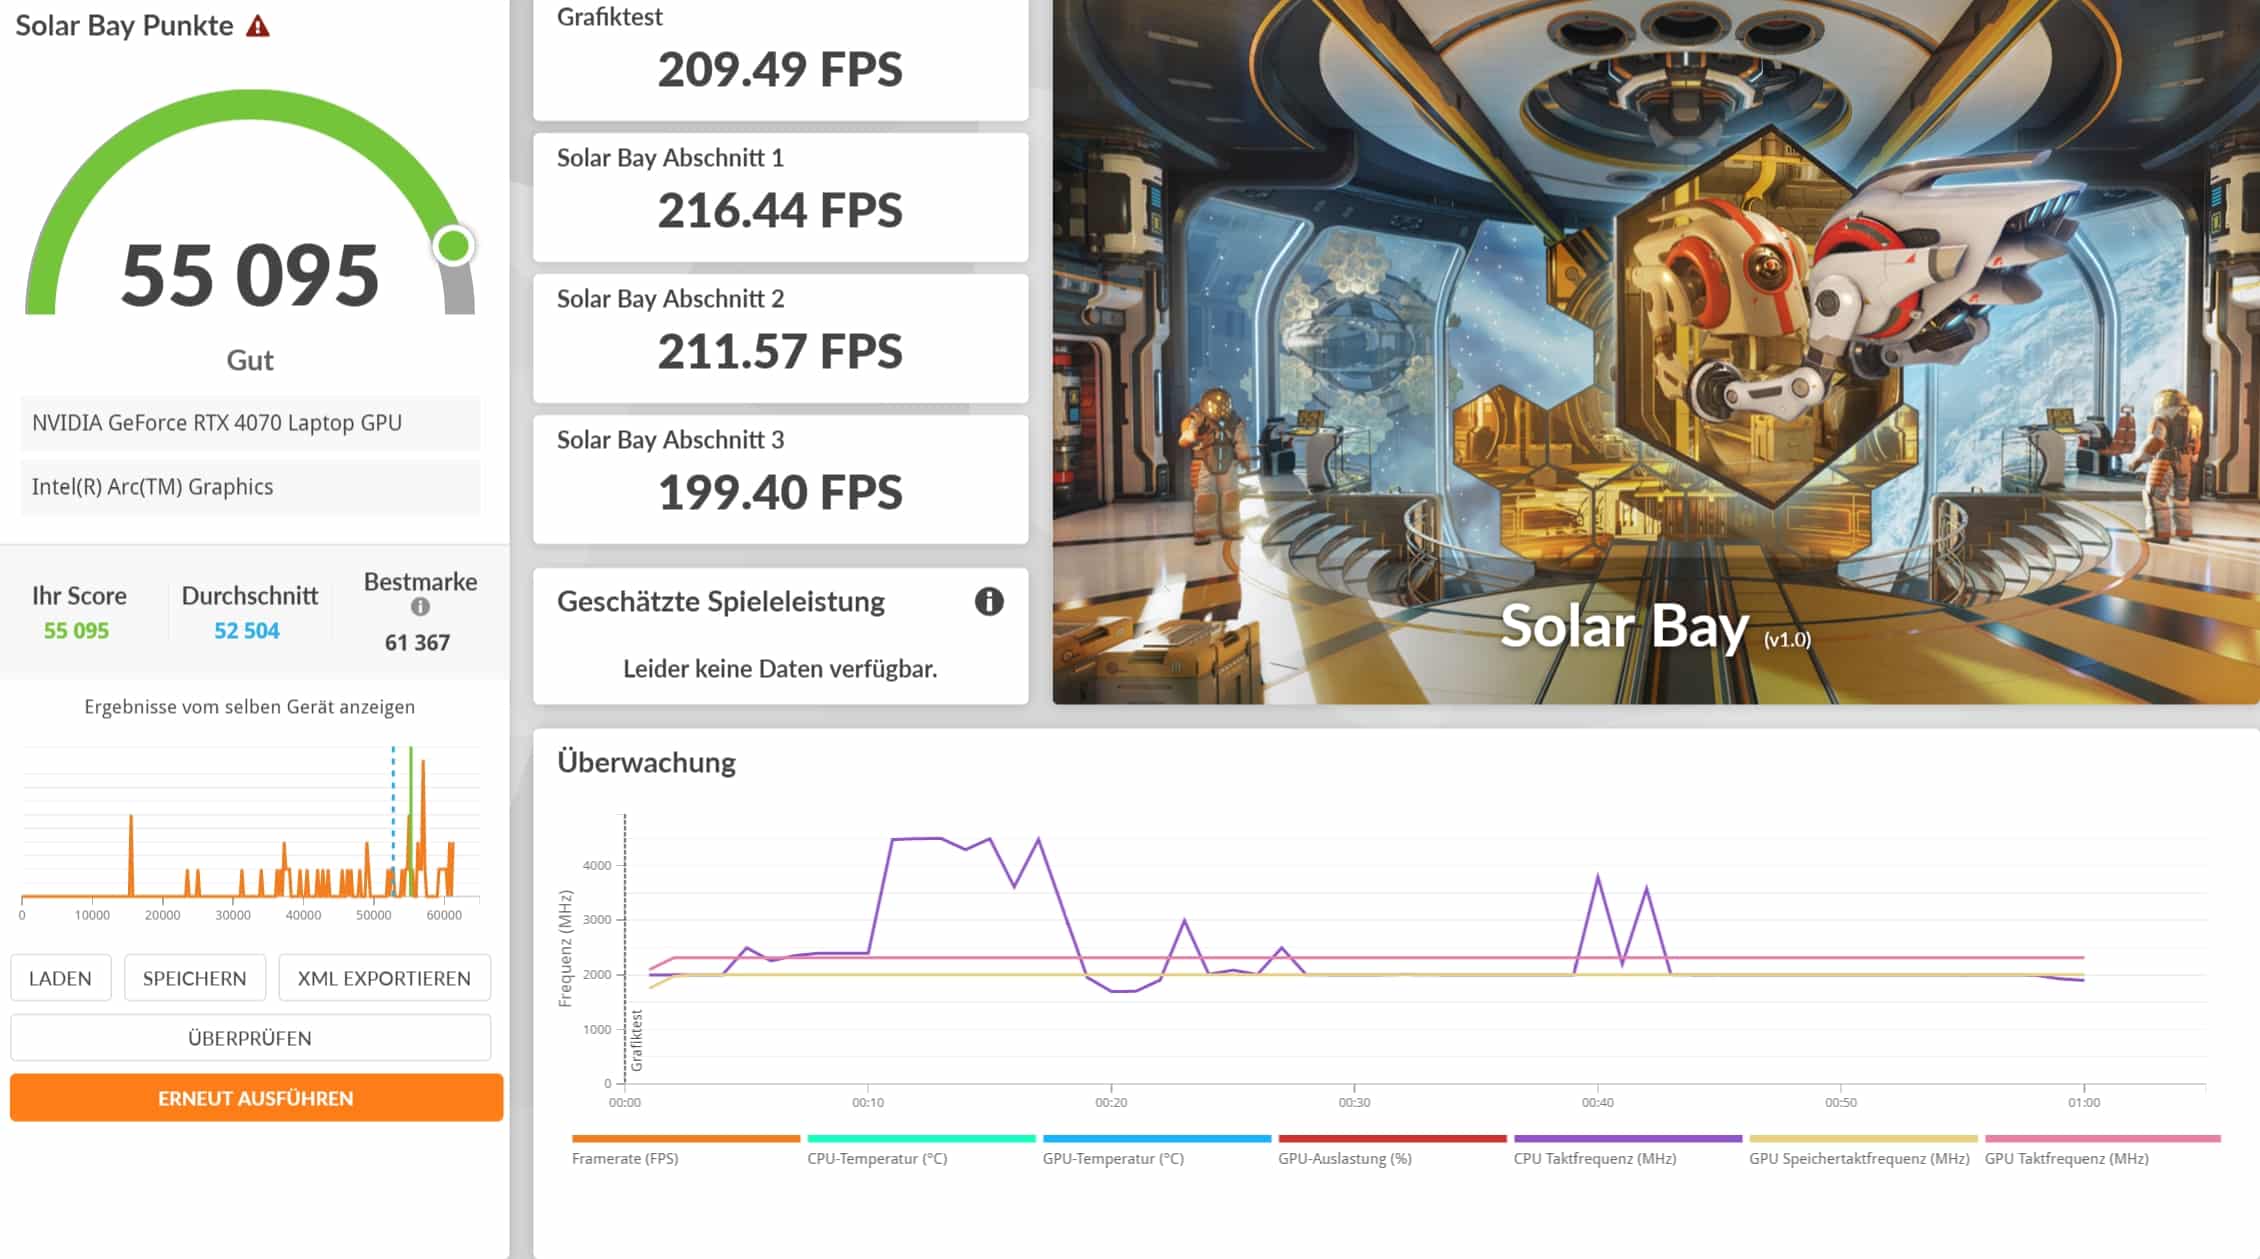The height and width of the screenshot is (1259, 2260).
Task: Toggle GPU Speichertaktfrequenz legend entry
Action: (1859, 1158)
